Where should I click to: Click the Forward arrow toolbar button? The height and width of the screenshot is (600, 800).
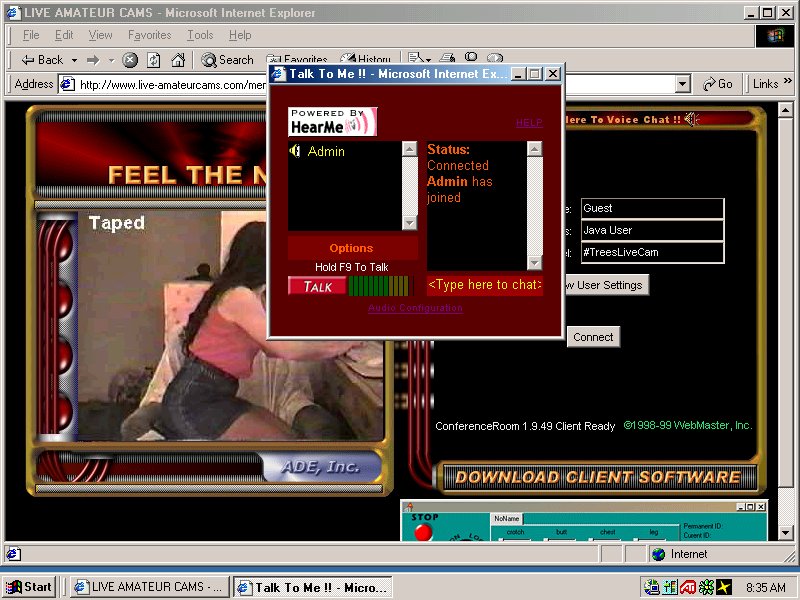point(93,60)
